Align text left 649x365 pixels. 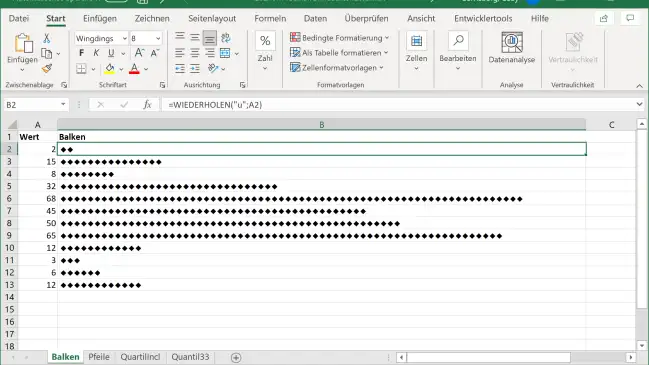click(180, 53)
